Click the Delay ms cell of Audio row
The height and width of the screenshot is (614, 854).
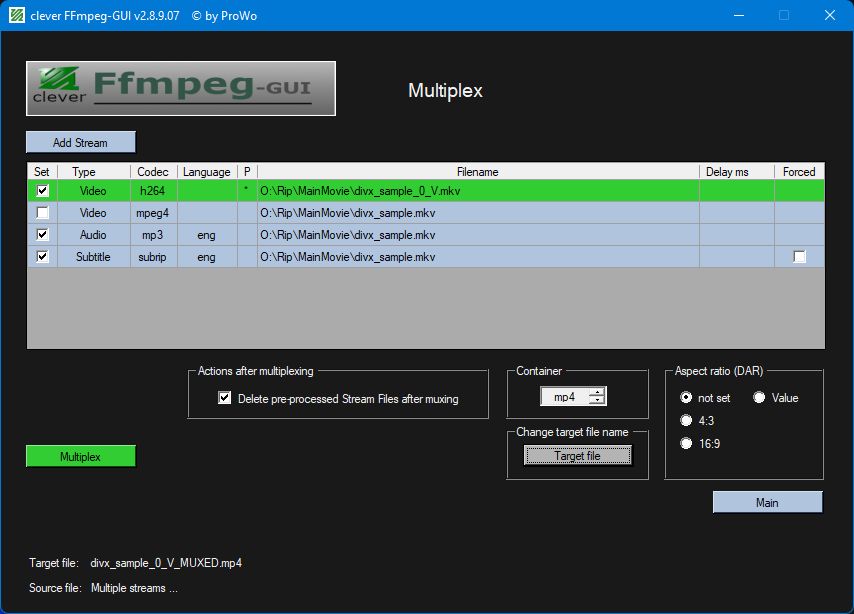736,235
